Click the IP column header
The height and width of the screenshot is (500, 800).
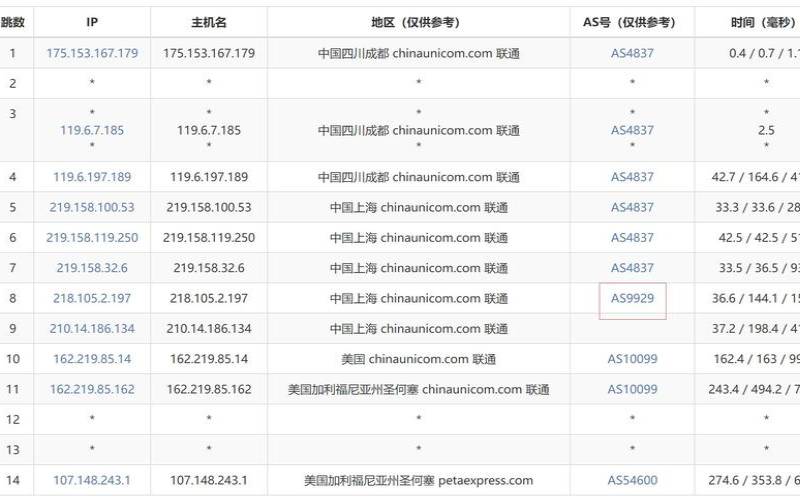click(x=92, y=22)
